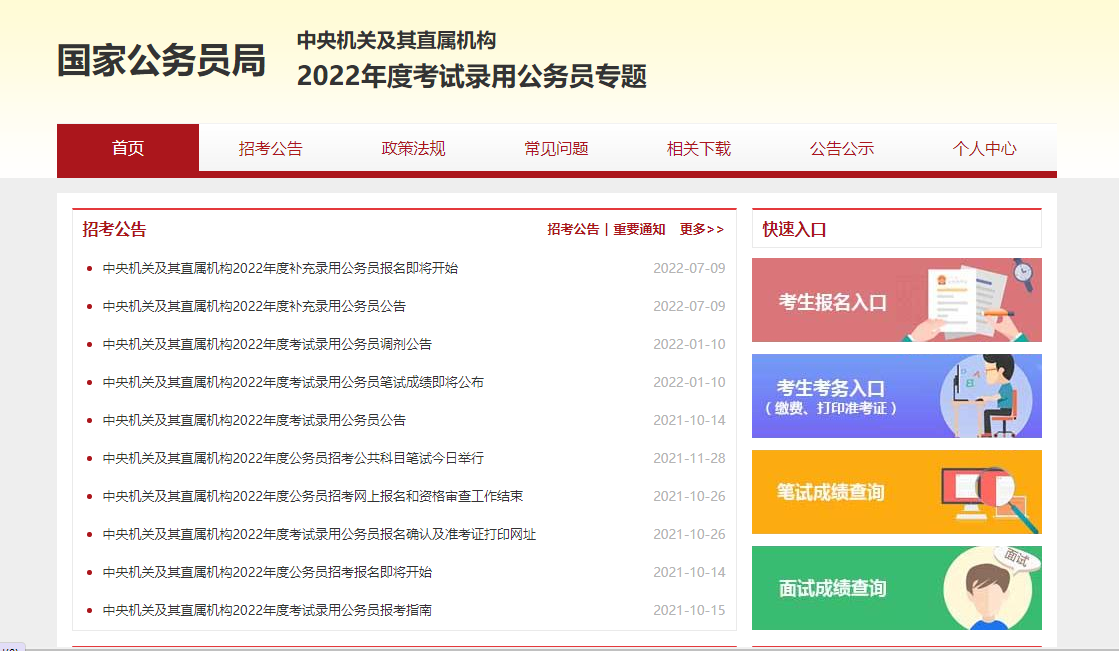Open the 考生报名入口 registration banner
Screen dimensions: 1119x651
point(896,300)
